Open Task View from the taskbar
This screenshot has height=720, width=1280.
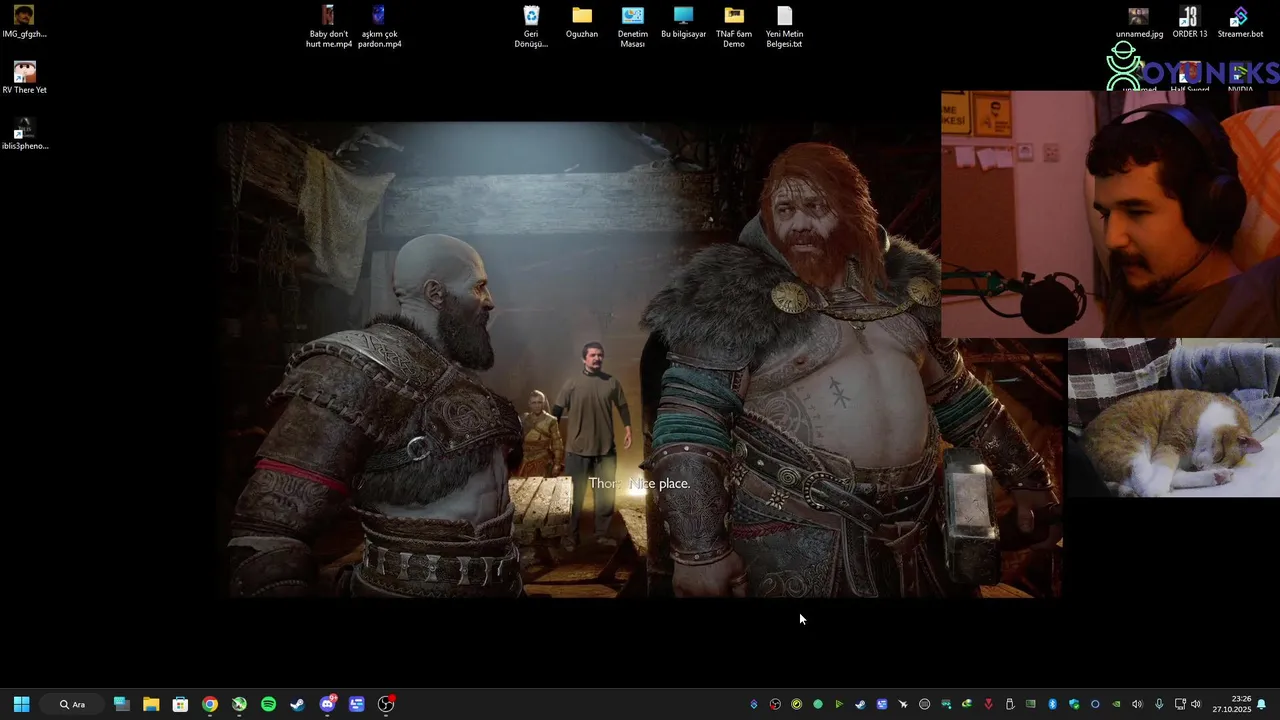tap(122, 704)
